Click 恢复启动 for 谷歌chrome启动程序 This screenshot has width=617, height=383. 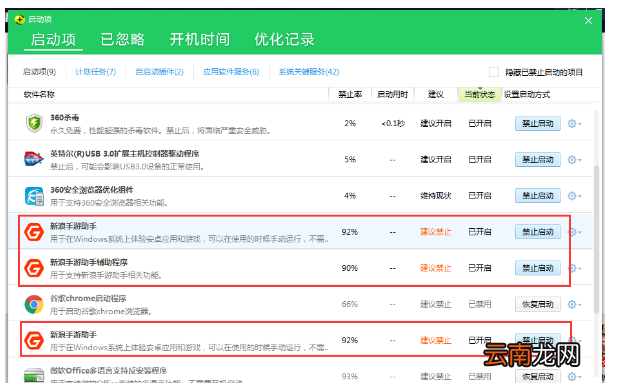[x=538, y=305]
